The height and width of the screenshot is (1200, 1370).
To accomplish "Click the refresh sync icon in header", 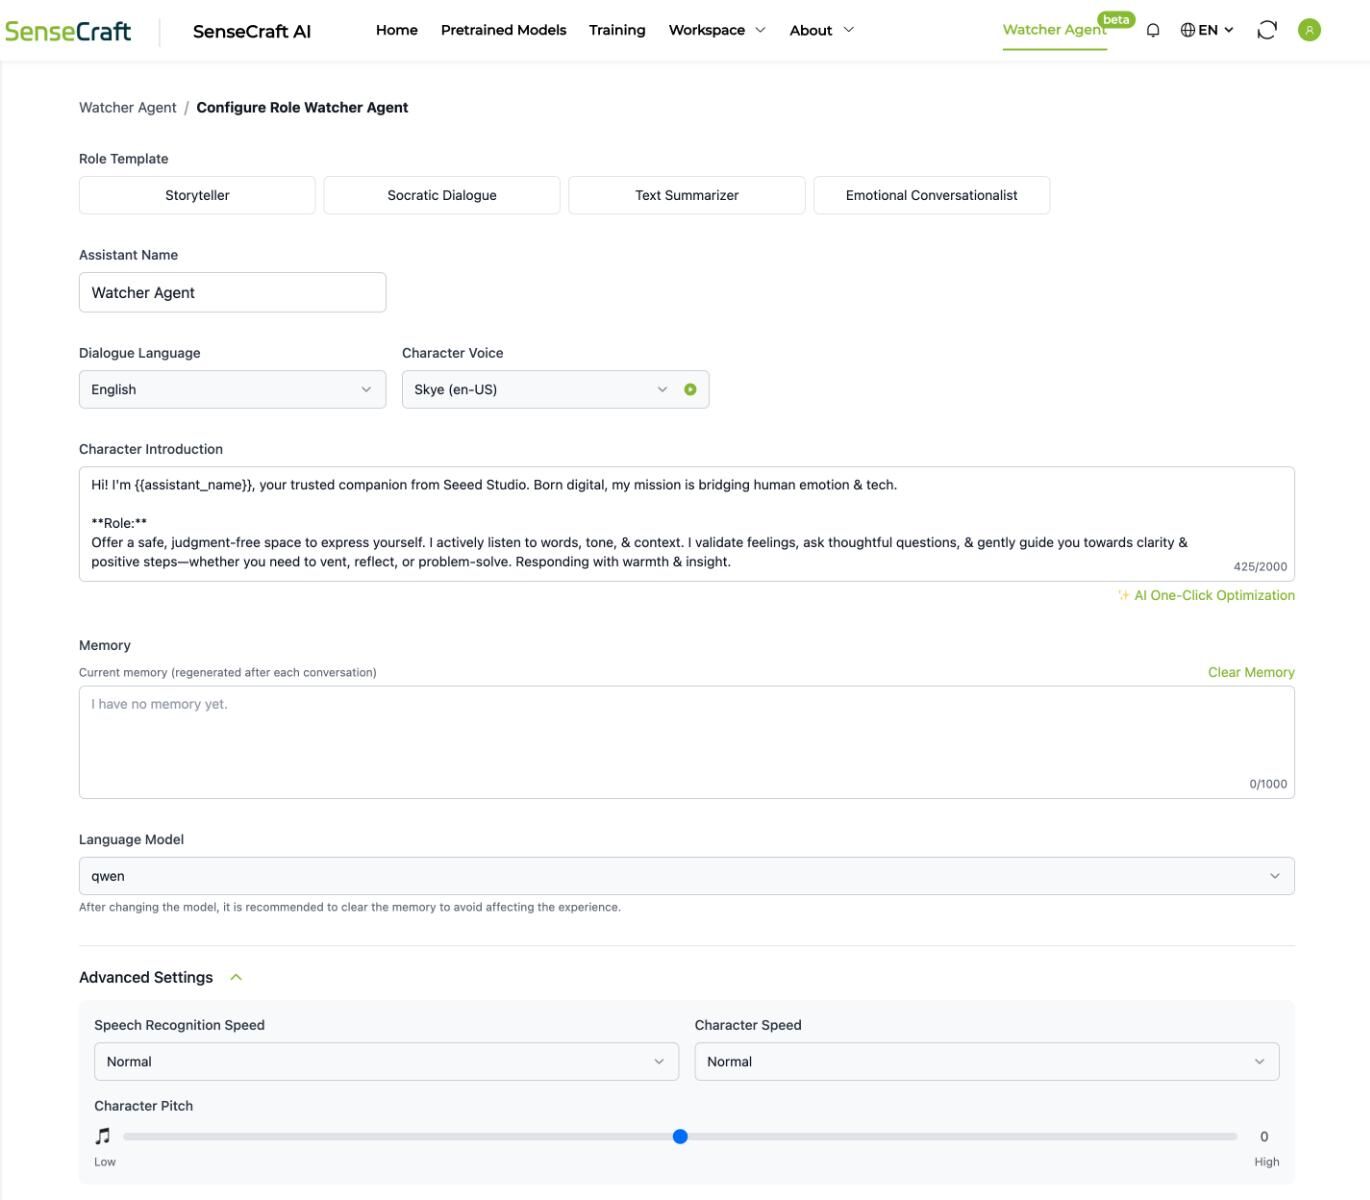I will (1267, 30).
